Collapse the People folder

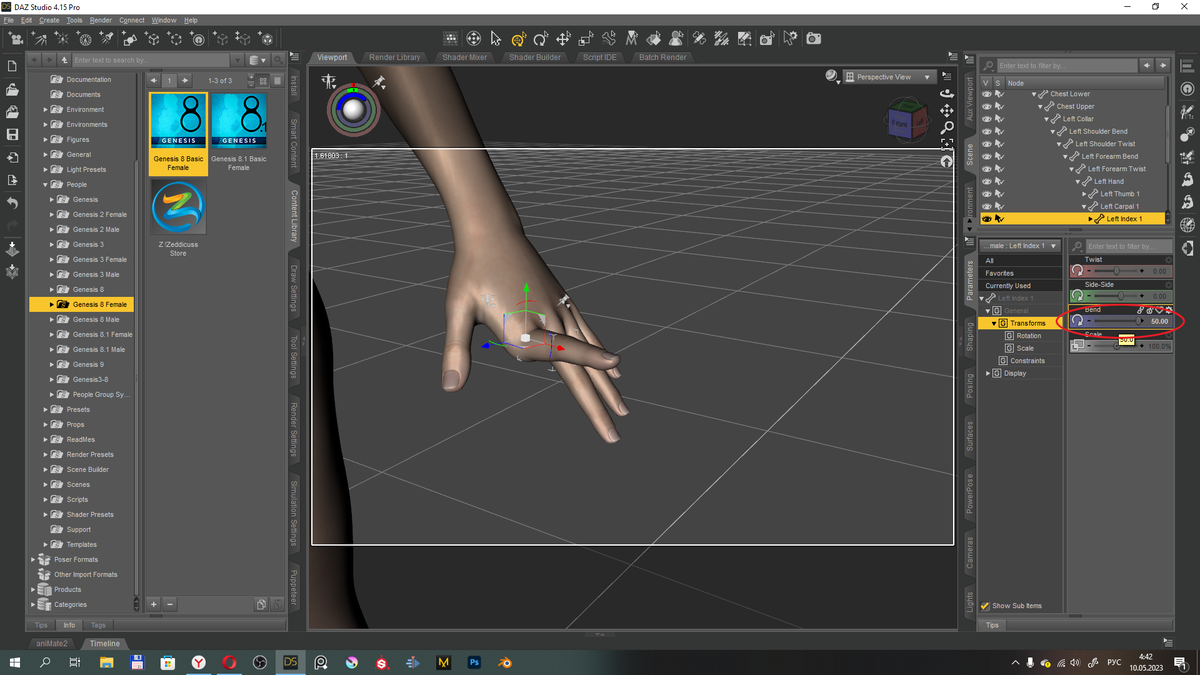coord(46,184)
